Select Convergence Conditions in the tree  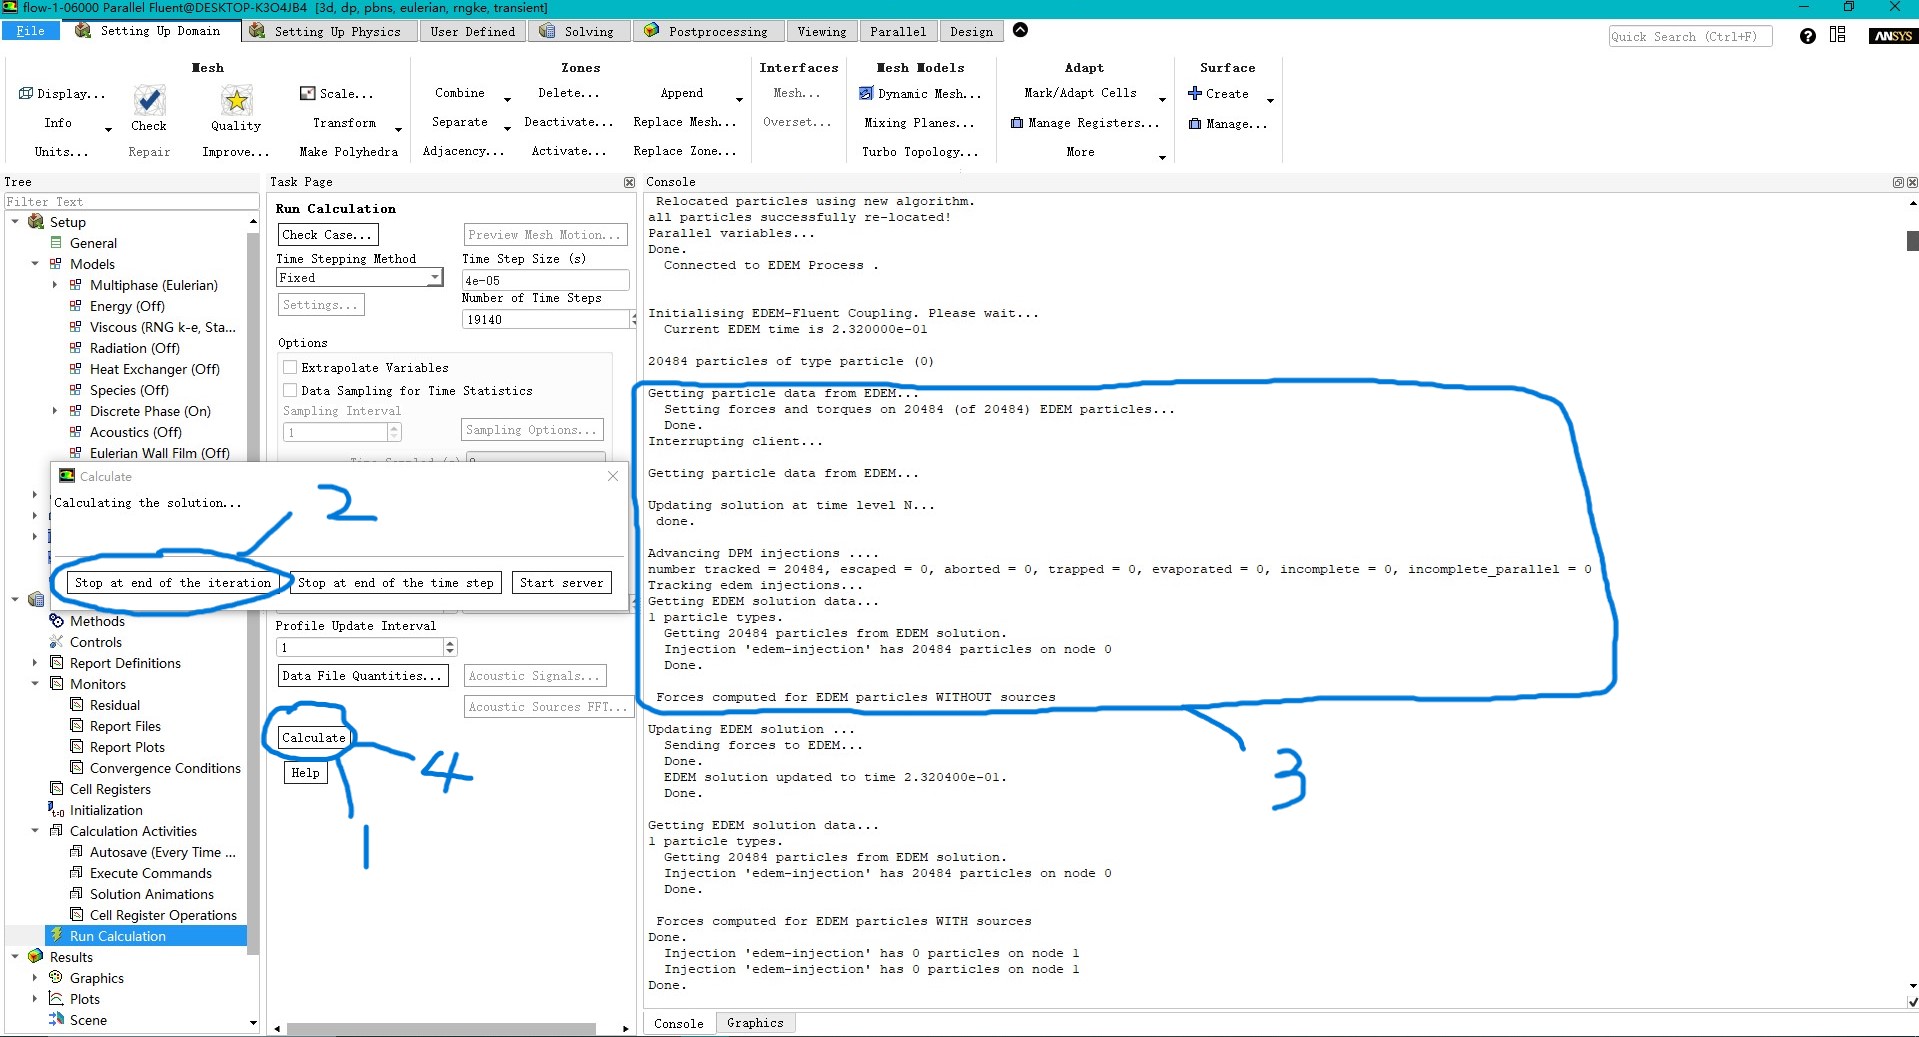coord(165,768)
